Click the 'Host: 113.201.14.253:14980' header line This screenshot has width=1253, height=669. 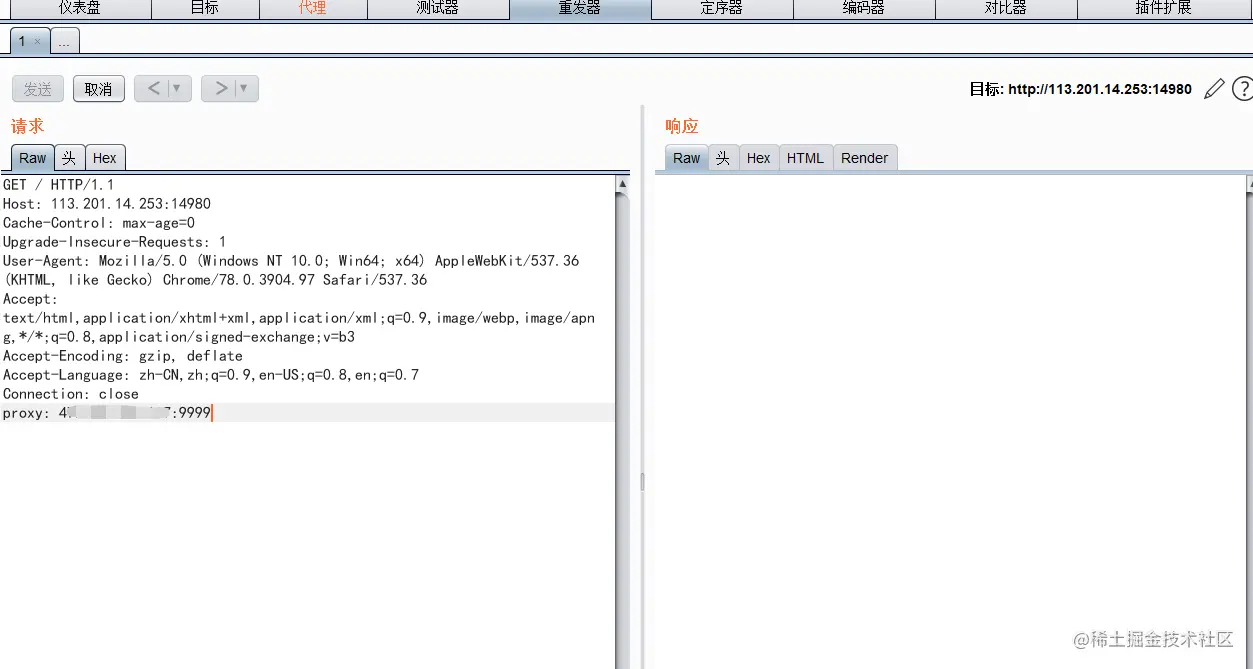(106, 204)
